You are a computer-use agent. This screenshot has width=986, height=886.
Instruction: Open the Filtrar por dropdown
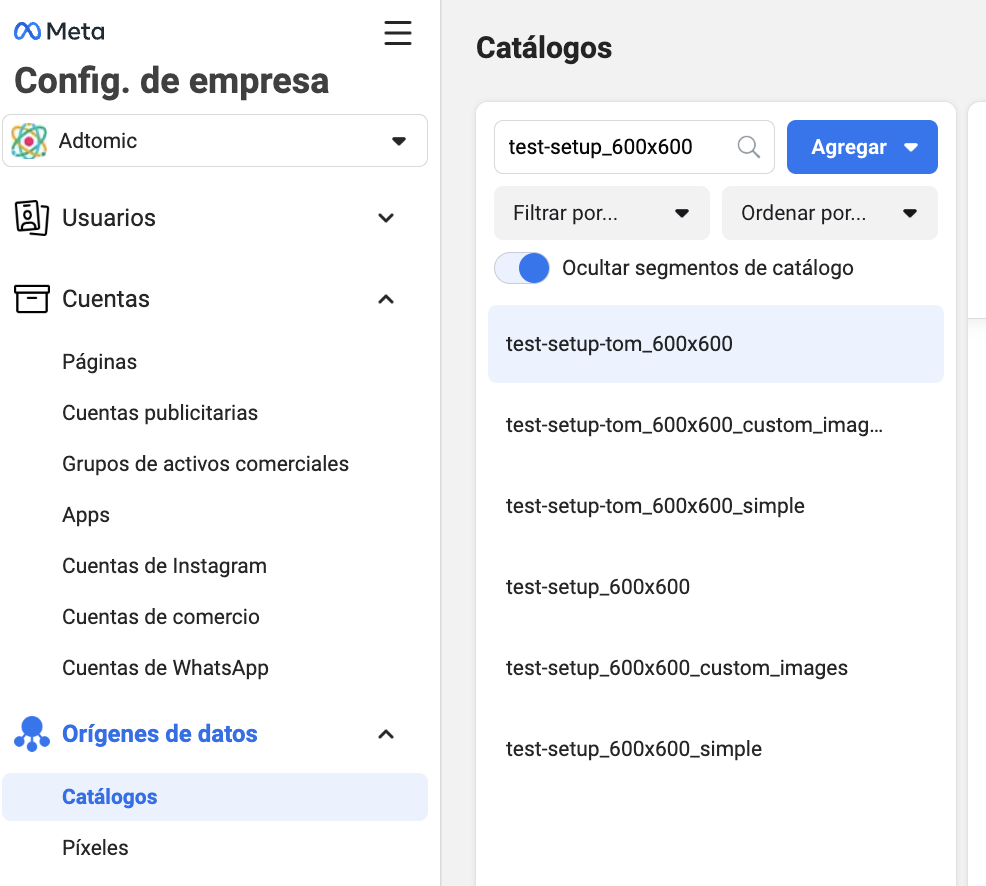point(602,213)
